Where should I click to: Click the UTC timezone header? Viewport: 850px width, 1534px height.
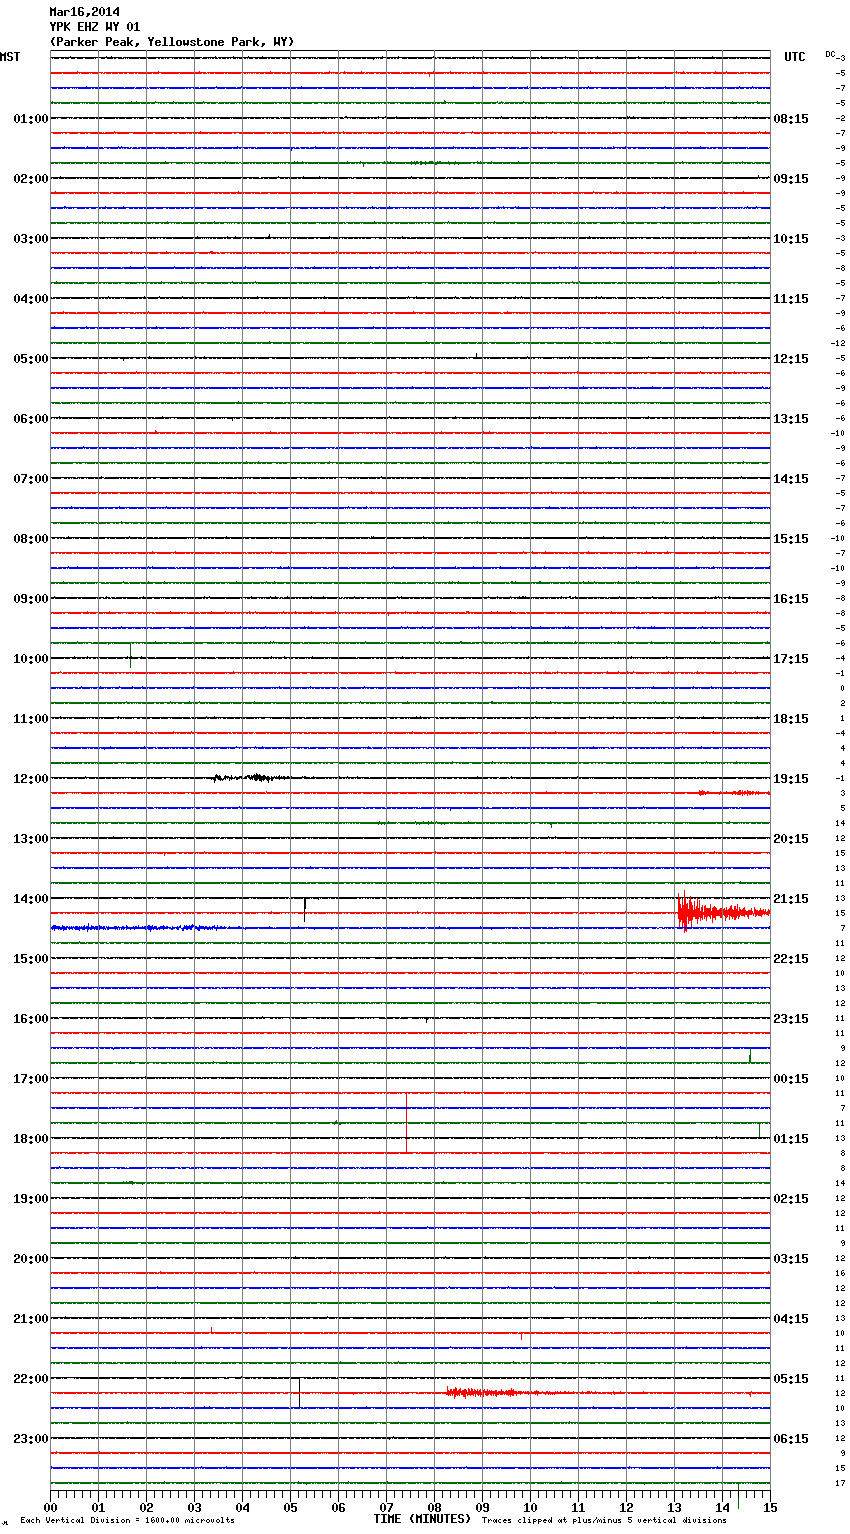tap(794, 57)
